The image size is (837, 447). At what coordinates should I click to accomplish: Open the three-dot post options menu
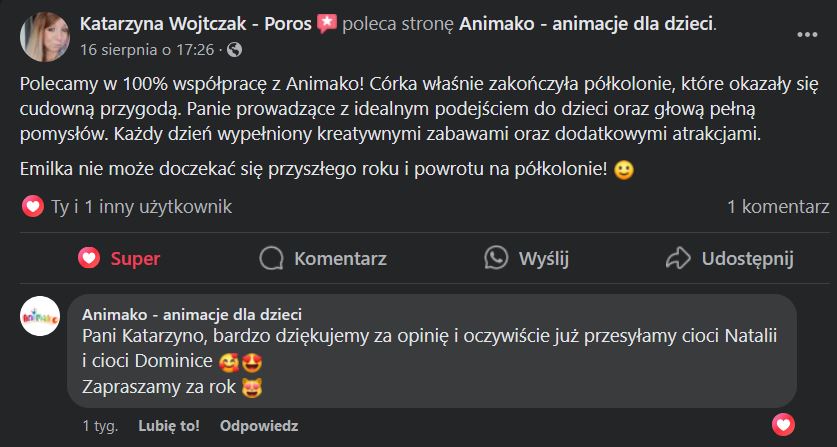point(807,35)
